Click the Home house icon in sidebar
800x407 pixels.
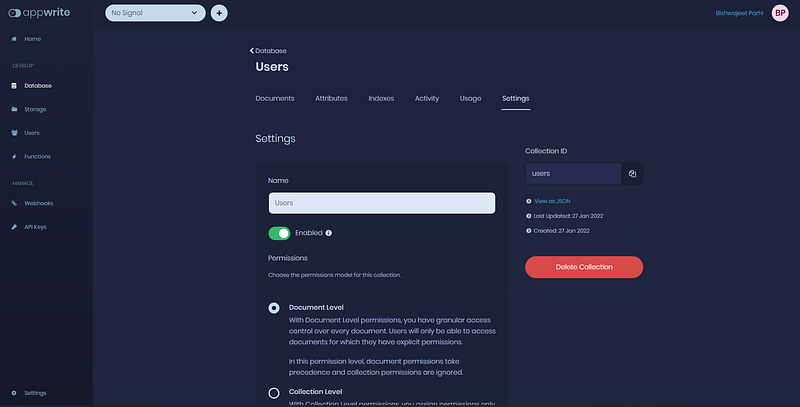pyautogui.click(x=14, y=39)
